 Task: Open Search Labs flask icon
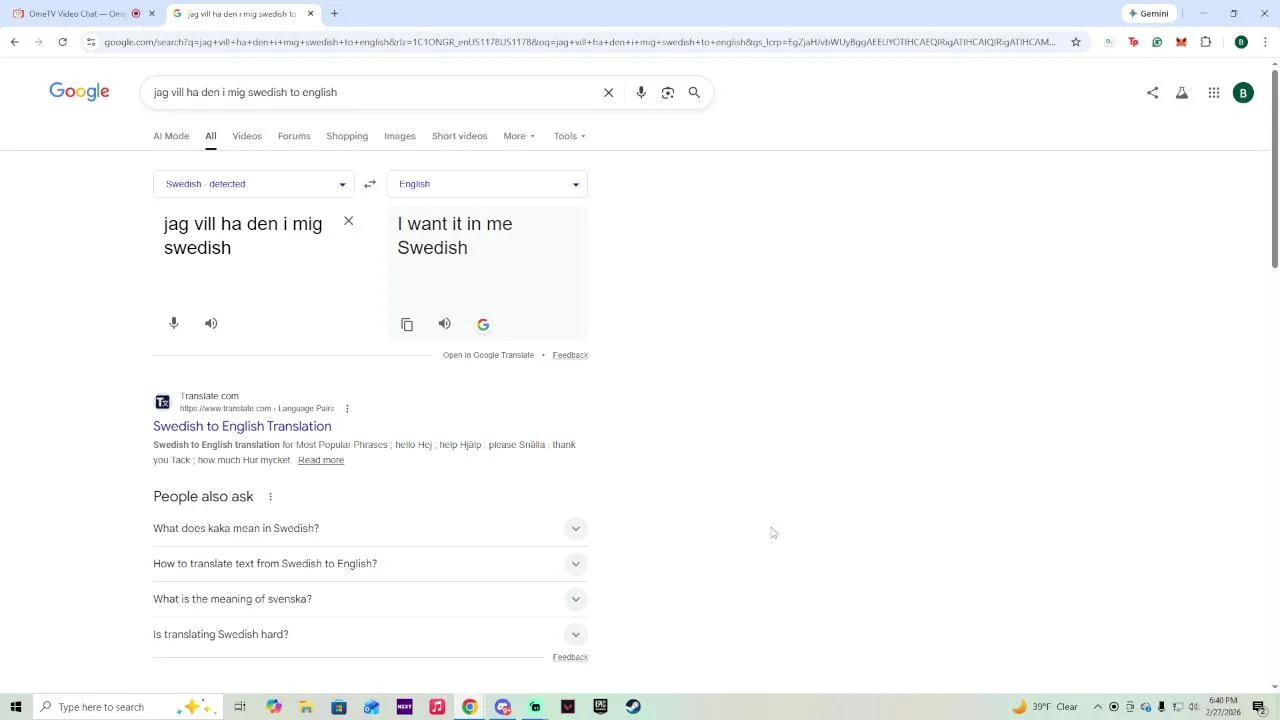(1182, 92)
